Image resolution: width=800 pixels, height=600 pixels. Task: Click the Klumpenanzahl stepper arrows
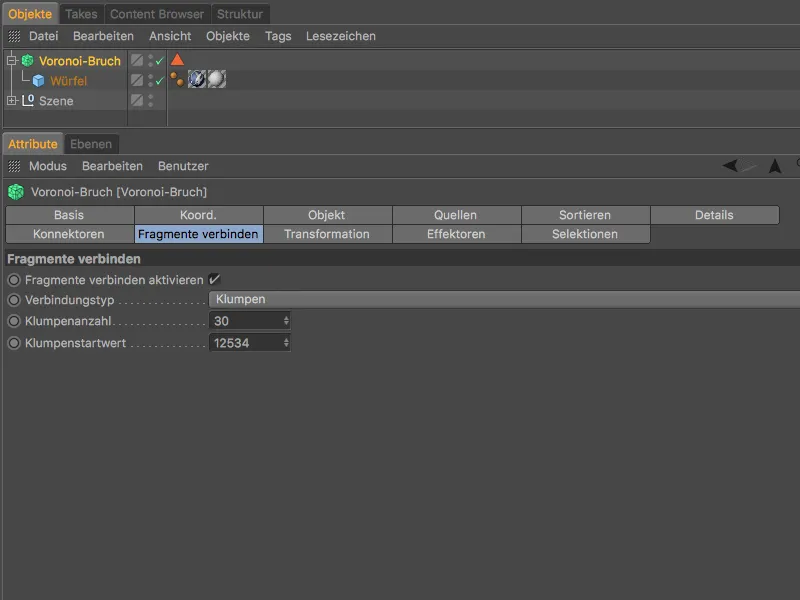[x=286, y=321]
